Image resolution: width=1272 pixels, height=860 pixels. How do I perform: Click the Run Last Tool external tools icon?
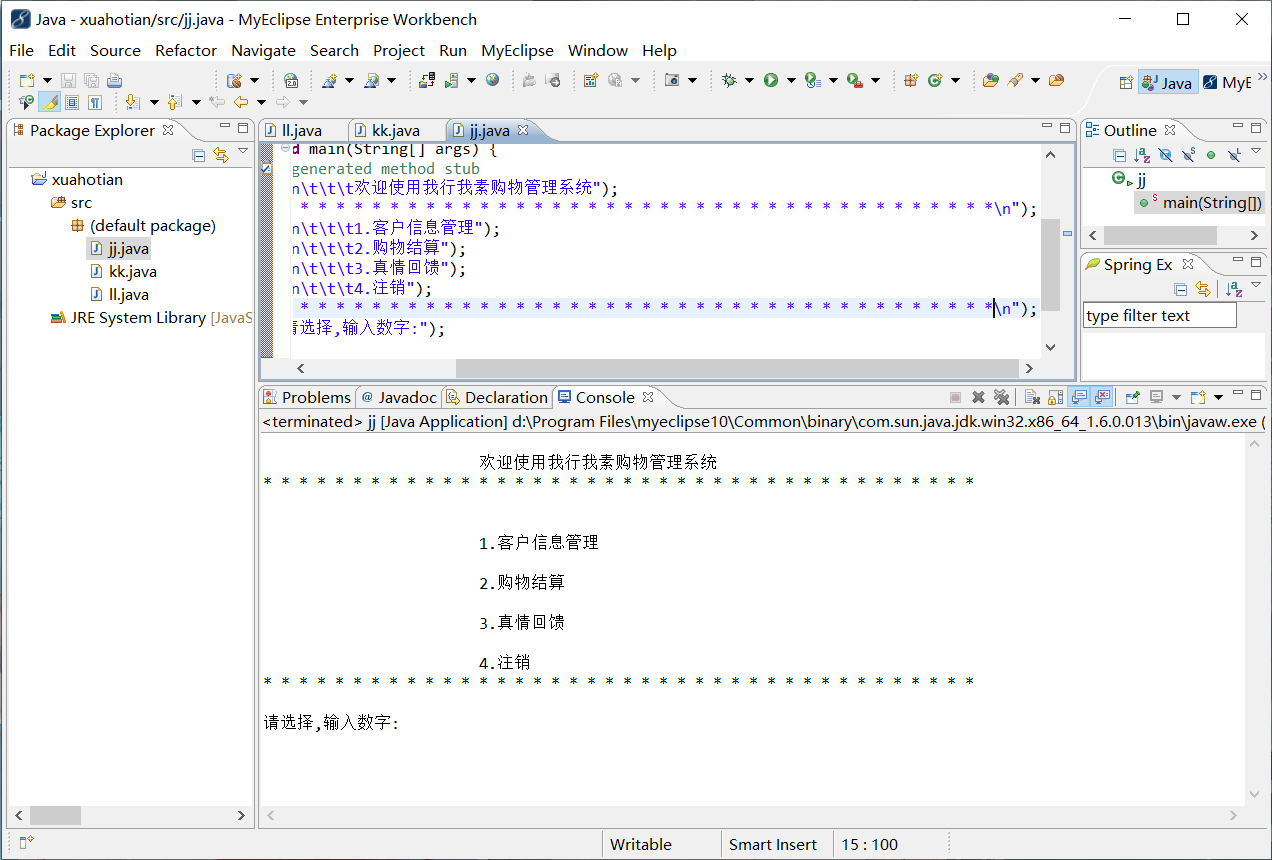point(855,80)
